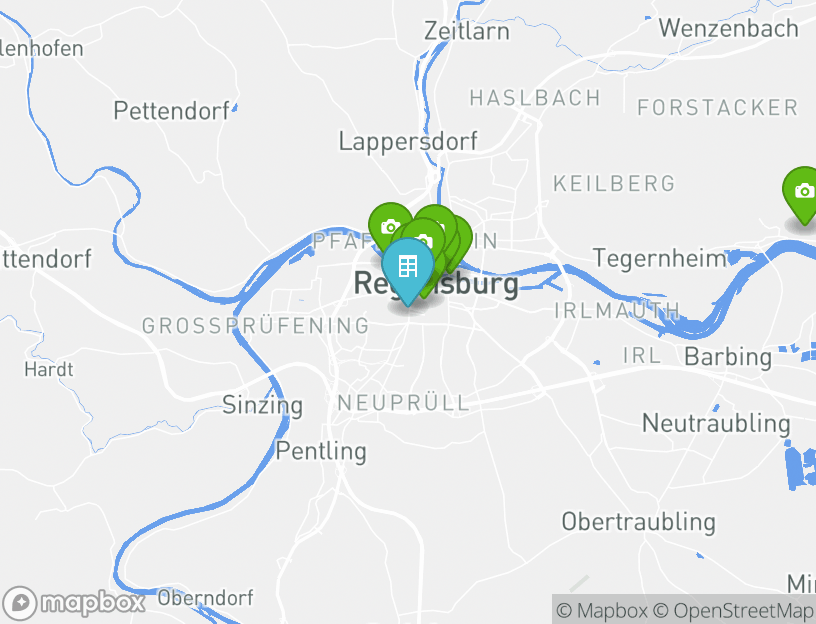
Task: Open the green camera pin near Tegernheim
Action: [803, 194]
